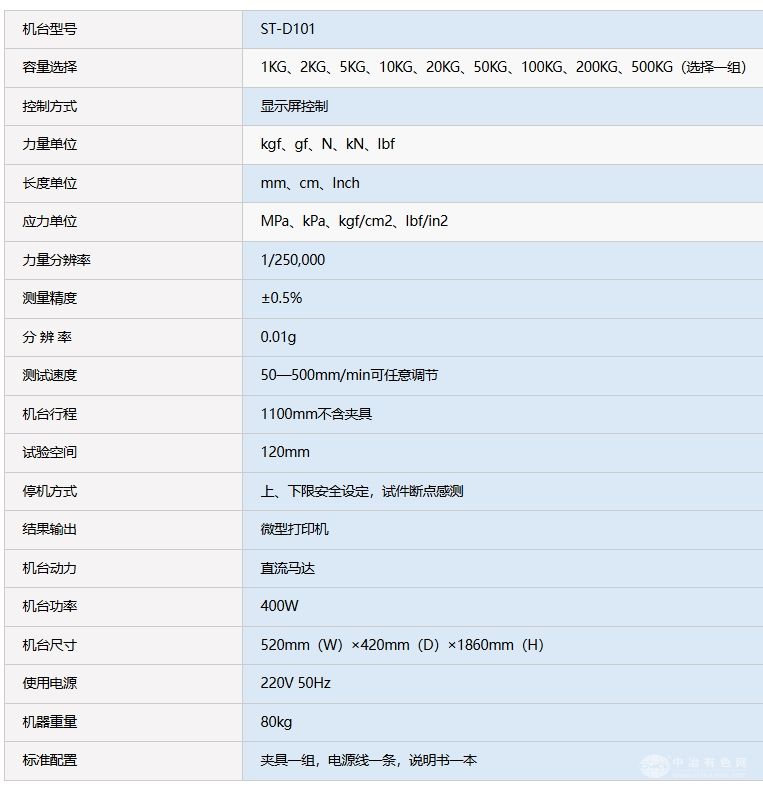
Task: Select the 400W power rating value
Action: click(279, 606)
